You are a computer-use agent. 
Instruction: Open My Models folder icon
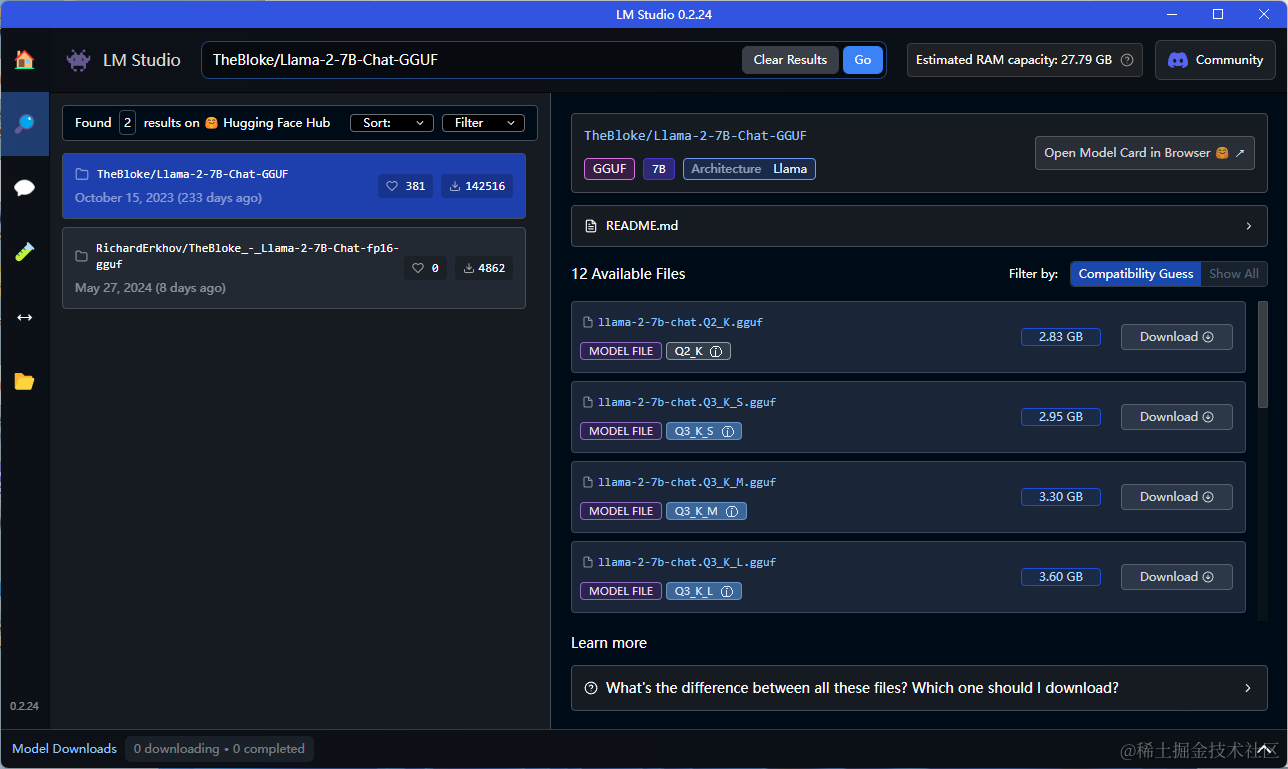24,381
